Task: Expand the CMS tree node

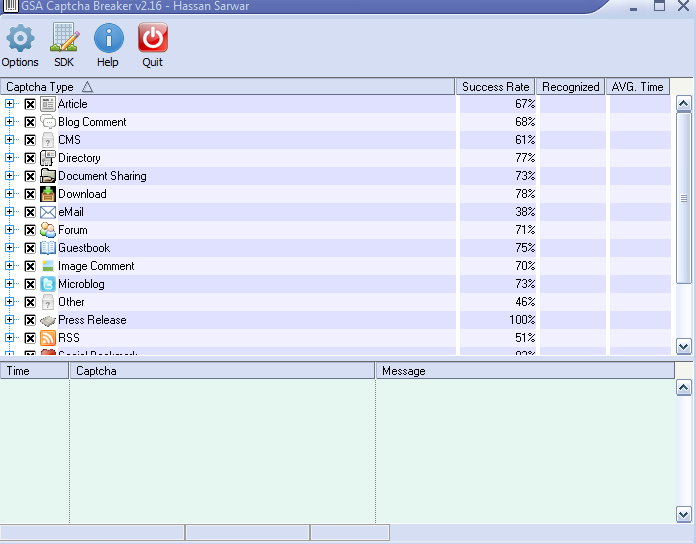Action: pyautogui.click(x=9, y=139)
